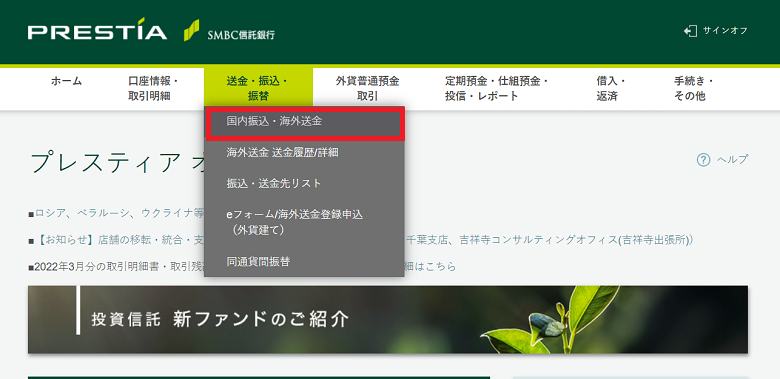Open the 借入・返済 navigation menu
This screenshot has width=780, height=379.
610,89
